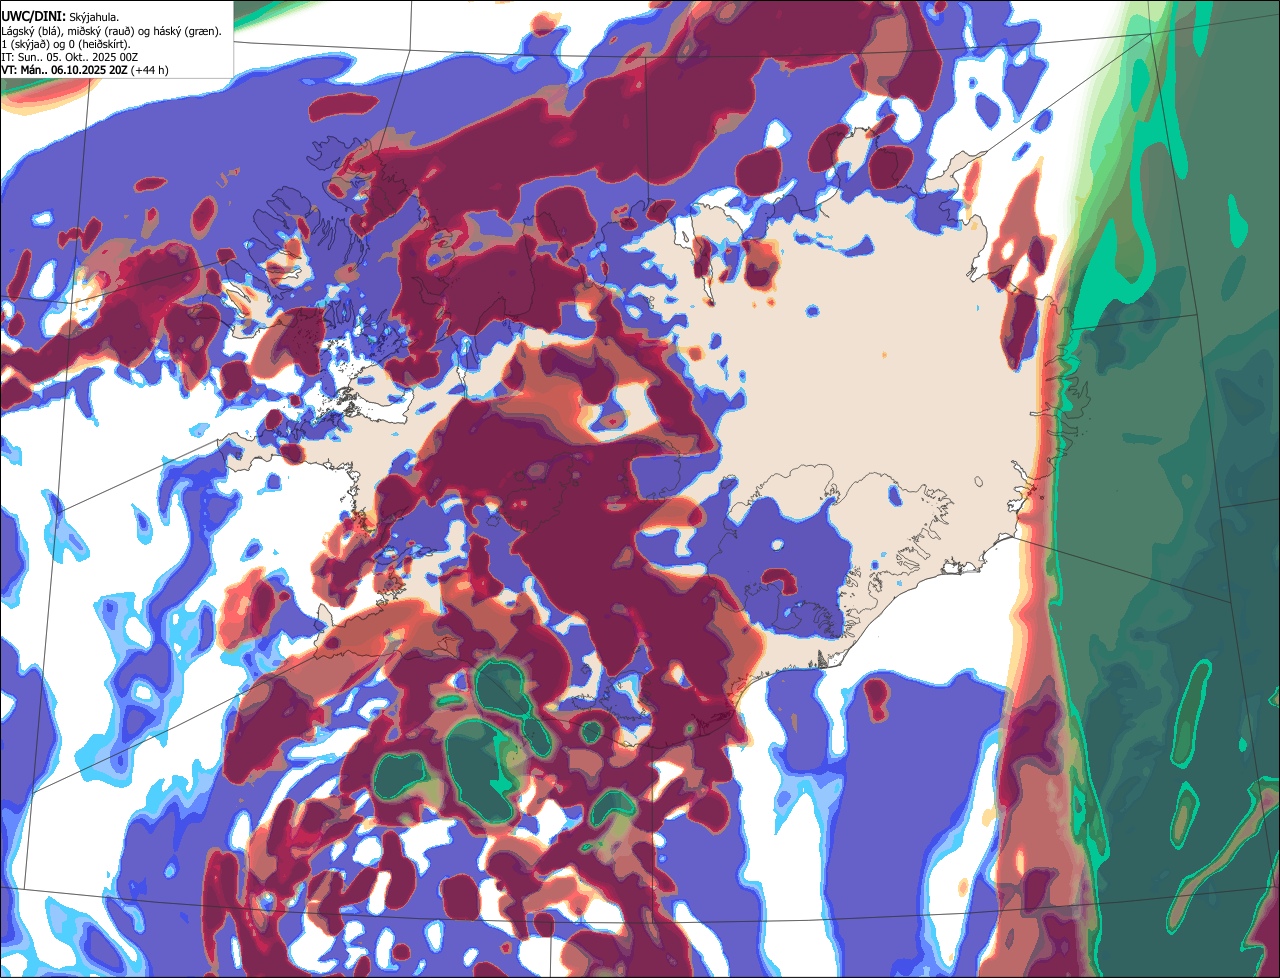Select the 'Lágský (blá), miðský (rauð)' legend line
The width and height of the screenshot is (1280, 978).
coord(111,31)
